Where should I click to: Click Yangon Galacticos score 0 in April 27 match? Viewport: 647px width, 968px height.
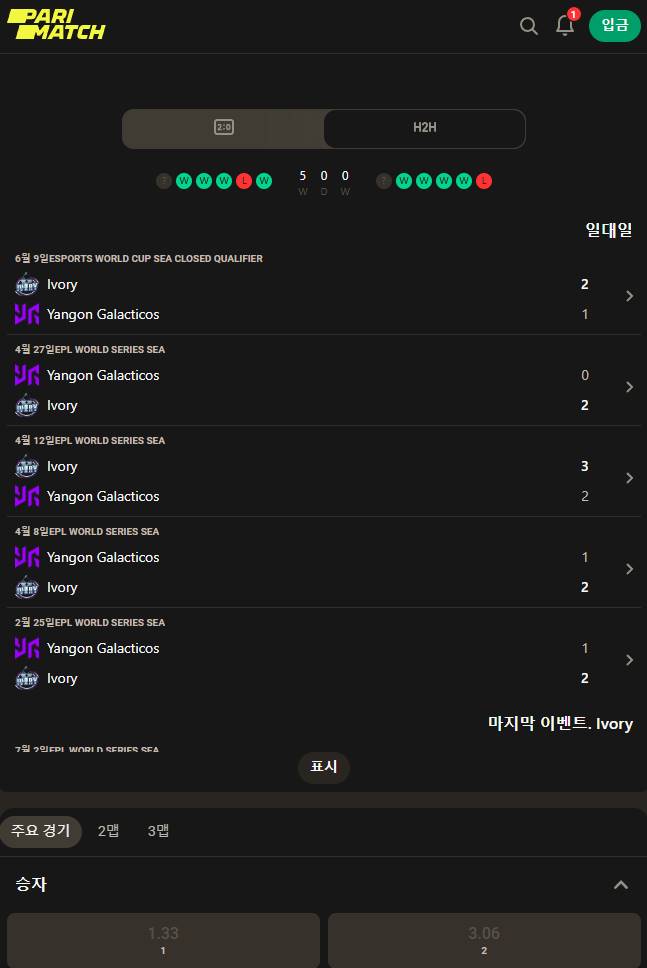585,375
